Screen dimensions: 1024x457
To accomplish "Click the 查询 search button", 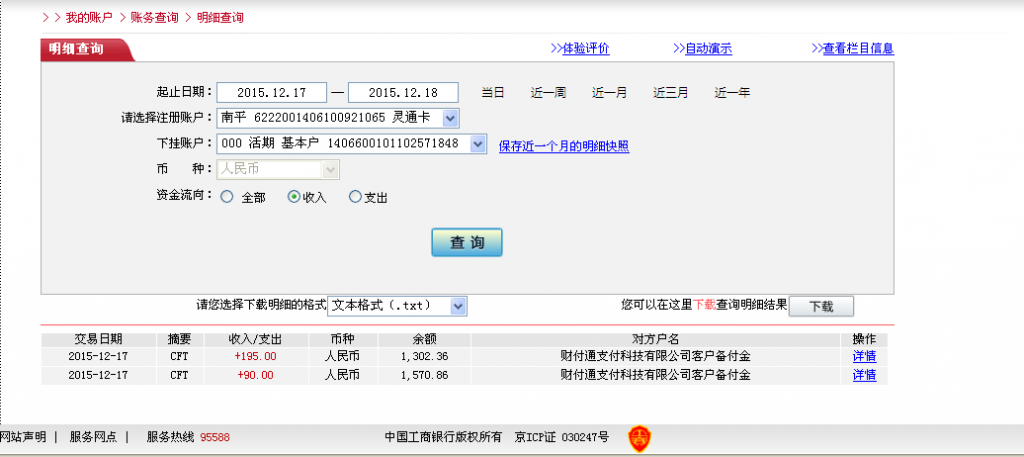I will (x=466, y=243).
